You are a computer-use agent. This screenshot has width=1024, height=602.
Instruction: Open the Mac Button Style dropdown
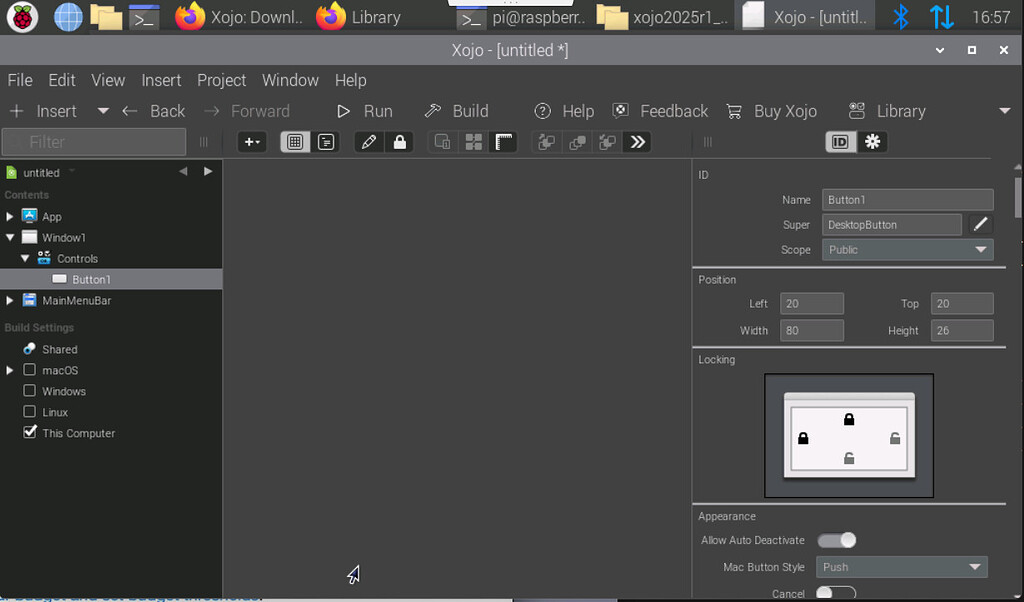click(901, 567)
